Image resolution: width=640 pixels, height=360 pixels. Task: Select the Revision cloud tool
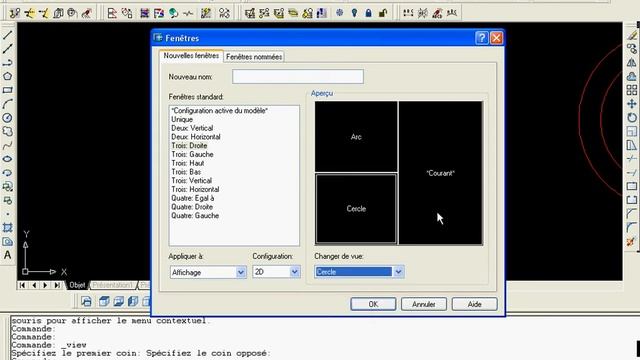tap(7, 131)
